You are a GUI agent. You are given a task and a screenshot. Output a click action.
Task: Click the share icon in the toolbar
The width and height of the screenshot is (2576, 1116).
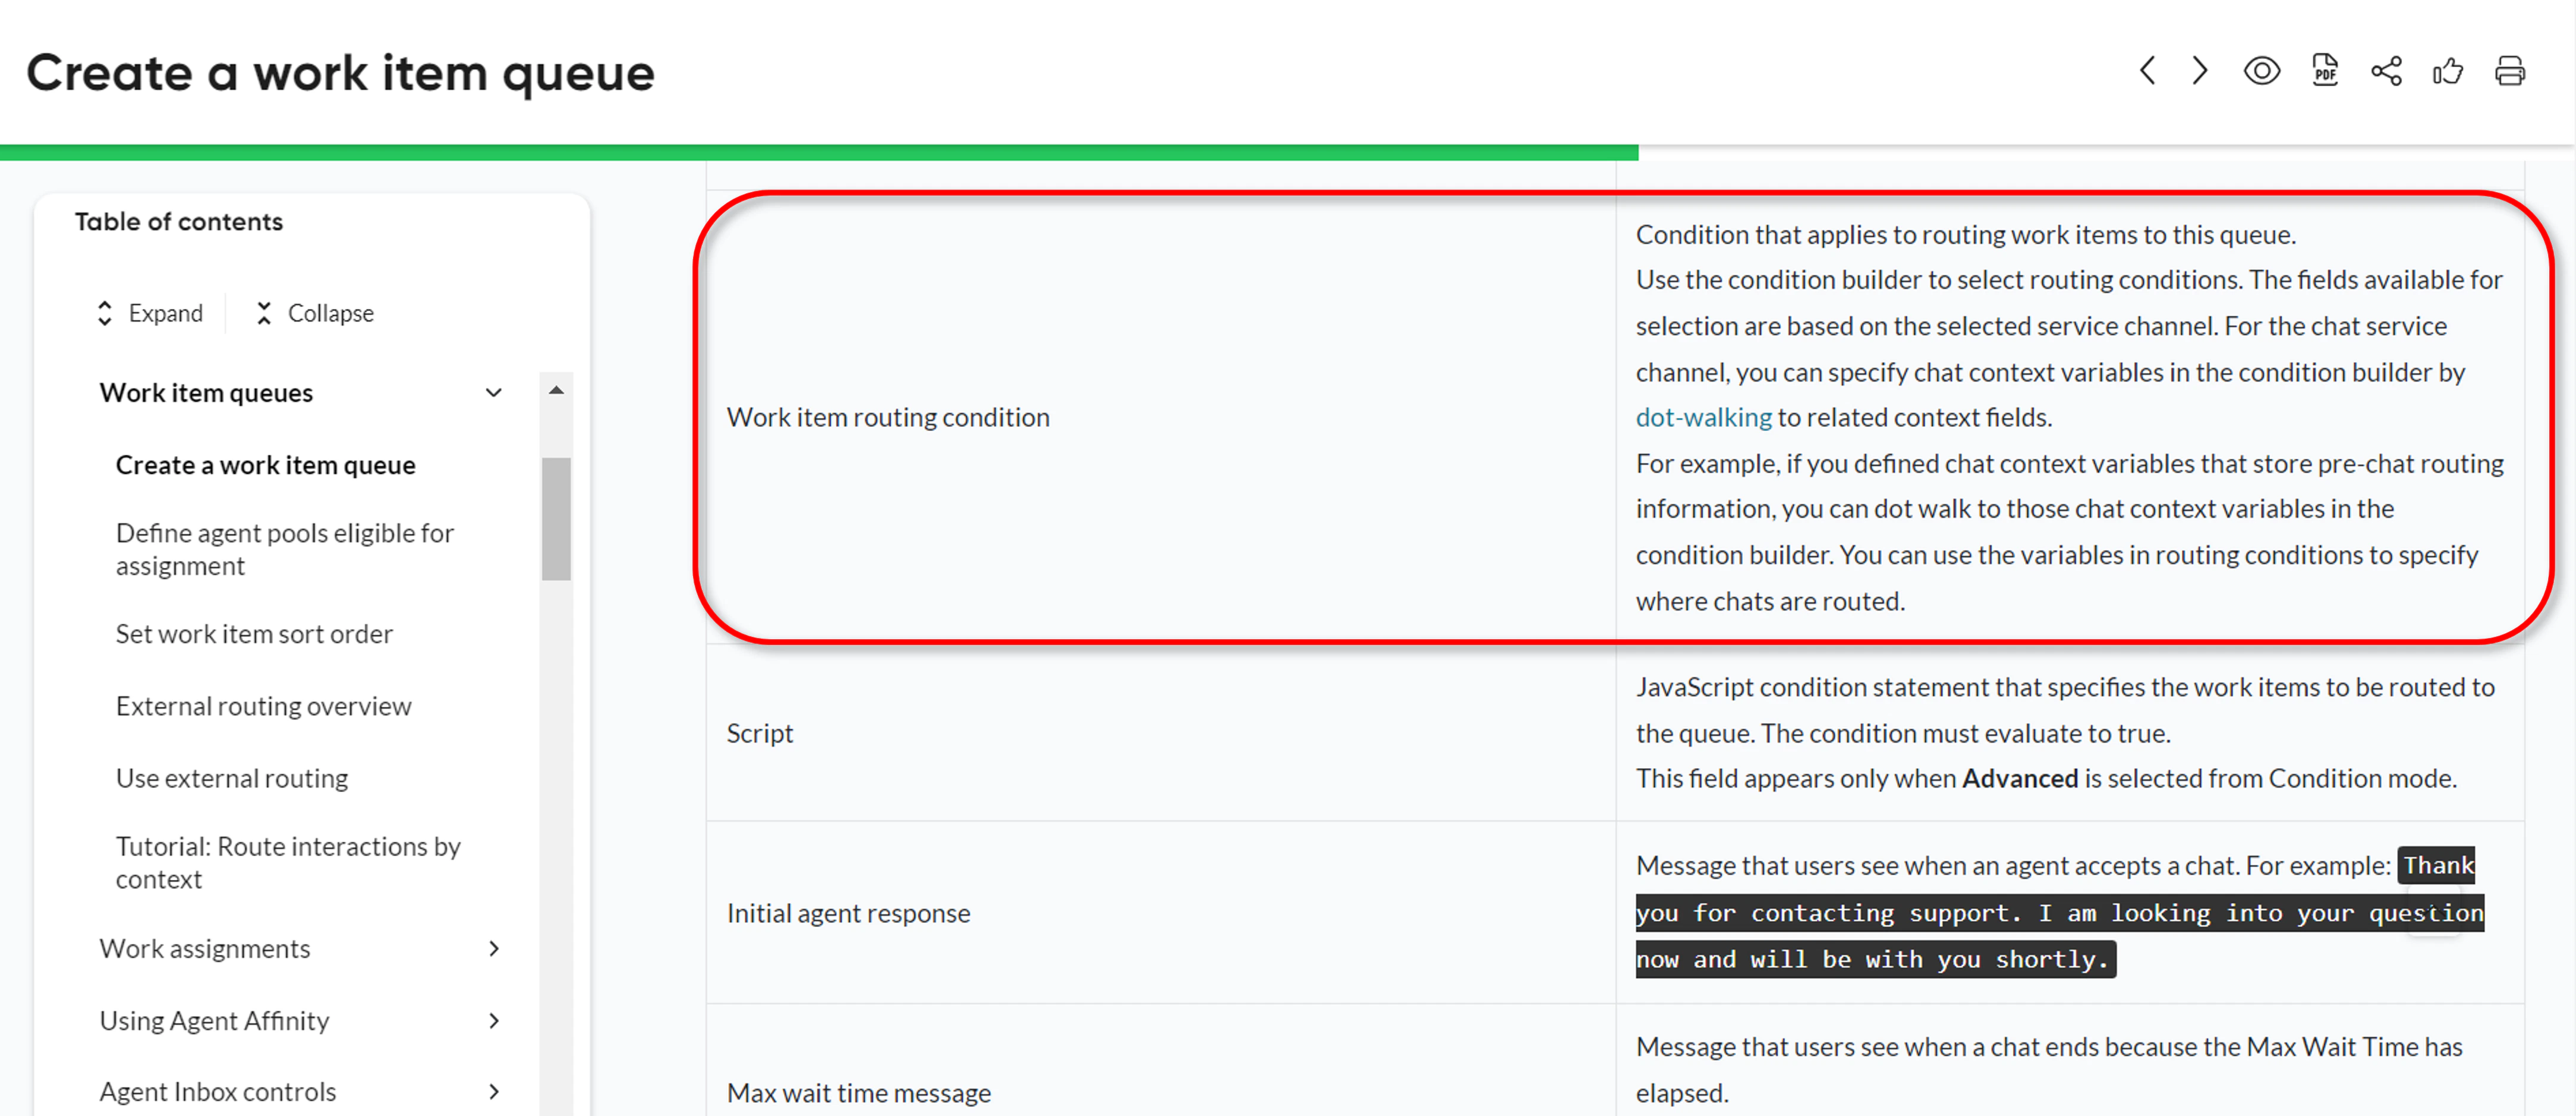coord(2386,70)
